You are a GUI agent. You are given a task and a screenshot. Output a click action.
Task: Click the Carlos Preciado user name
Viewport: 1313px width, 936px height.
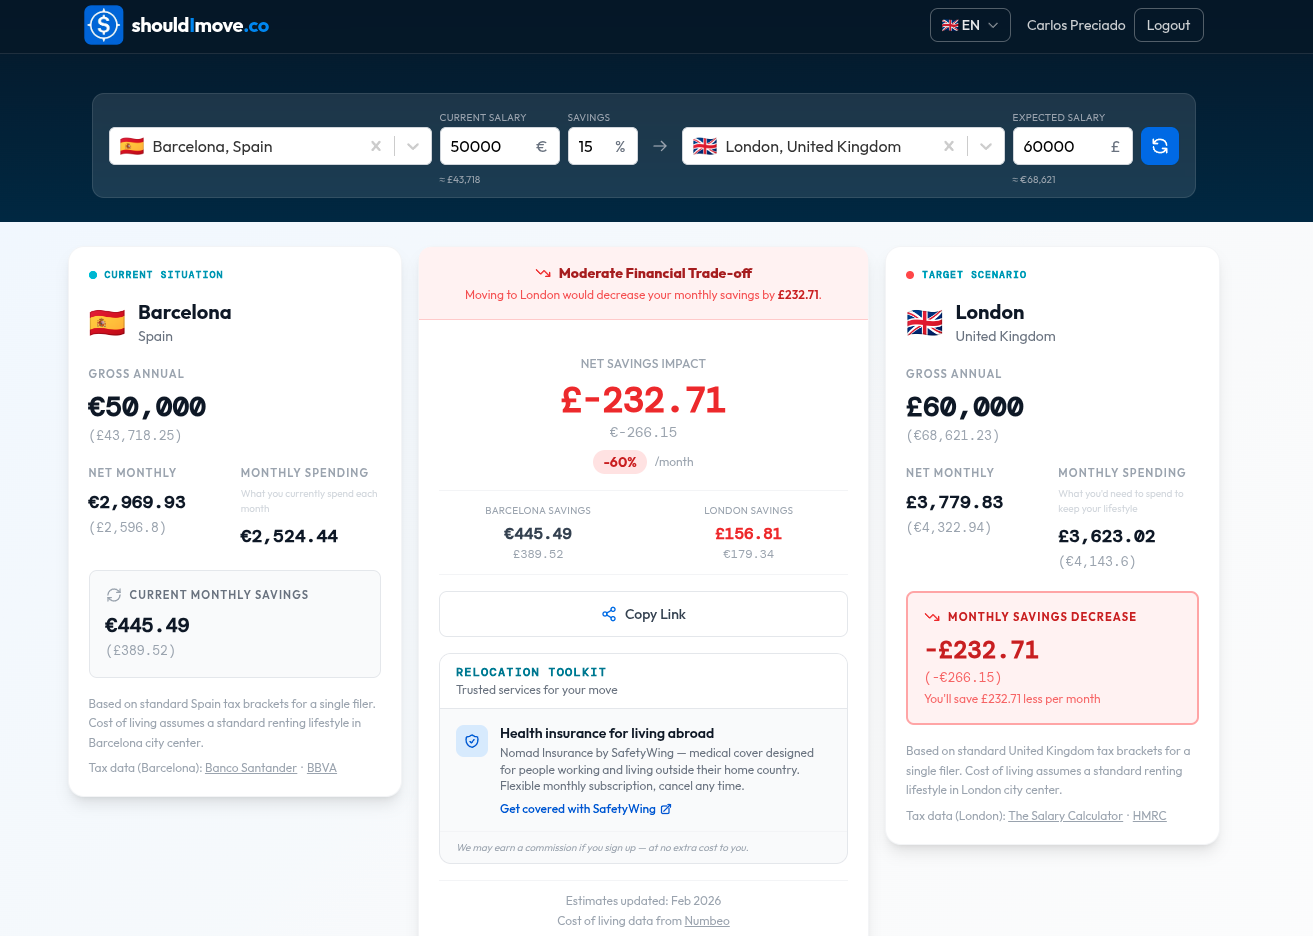(1076, 25)
